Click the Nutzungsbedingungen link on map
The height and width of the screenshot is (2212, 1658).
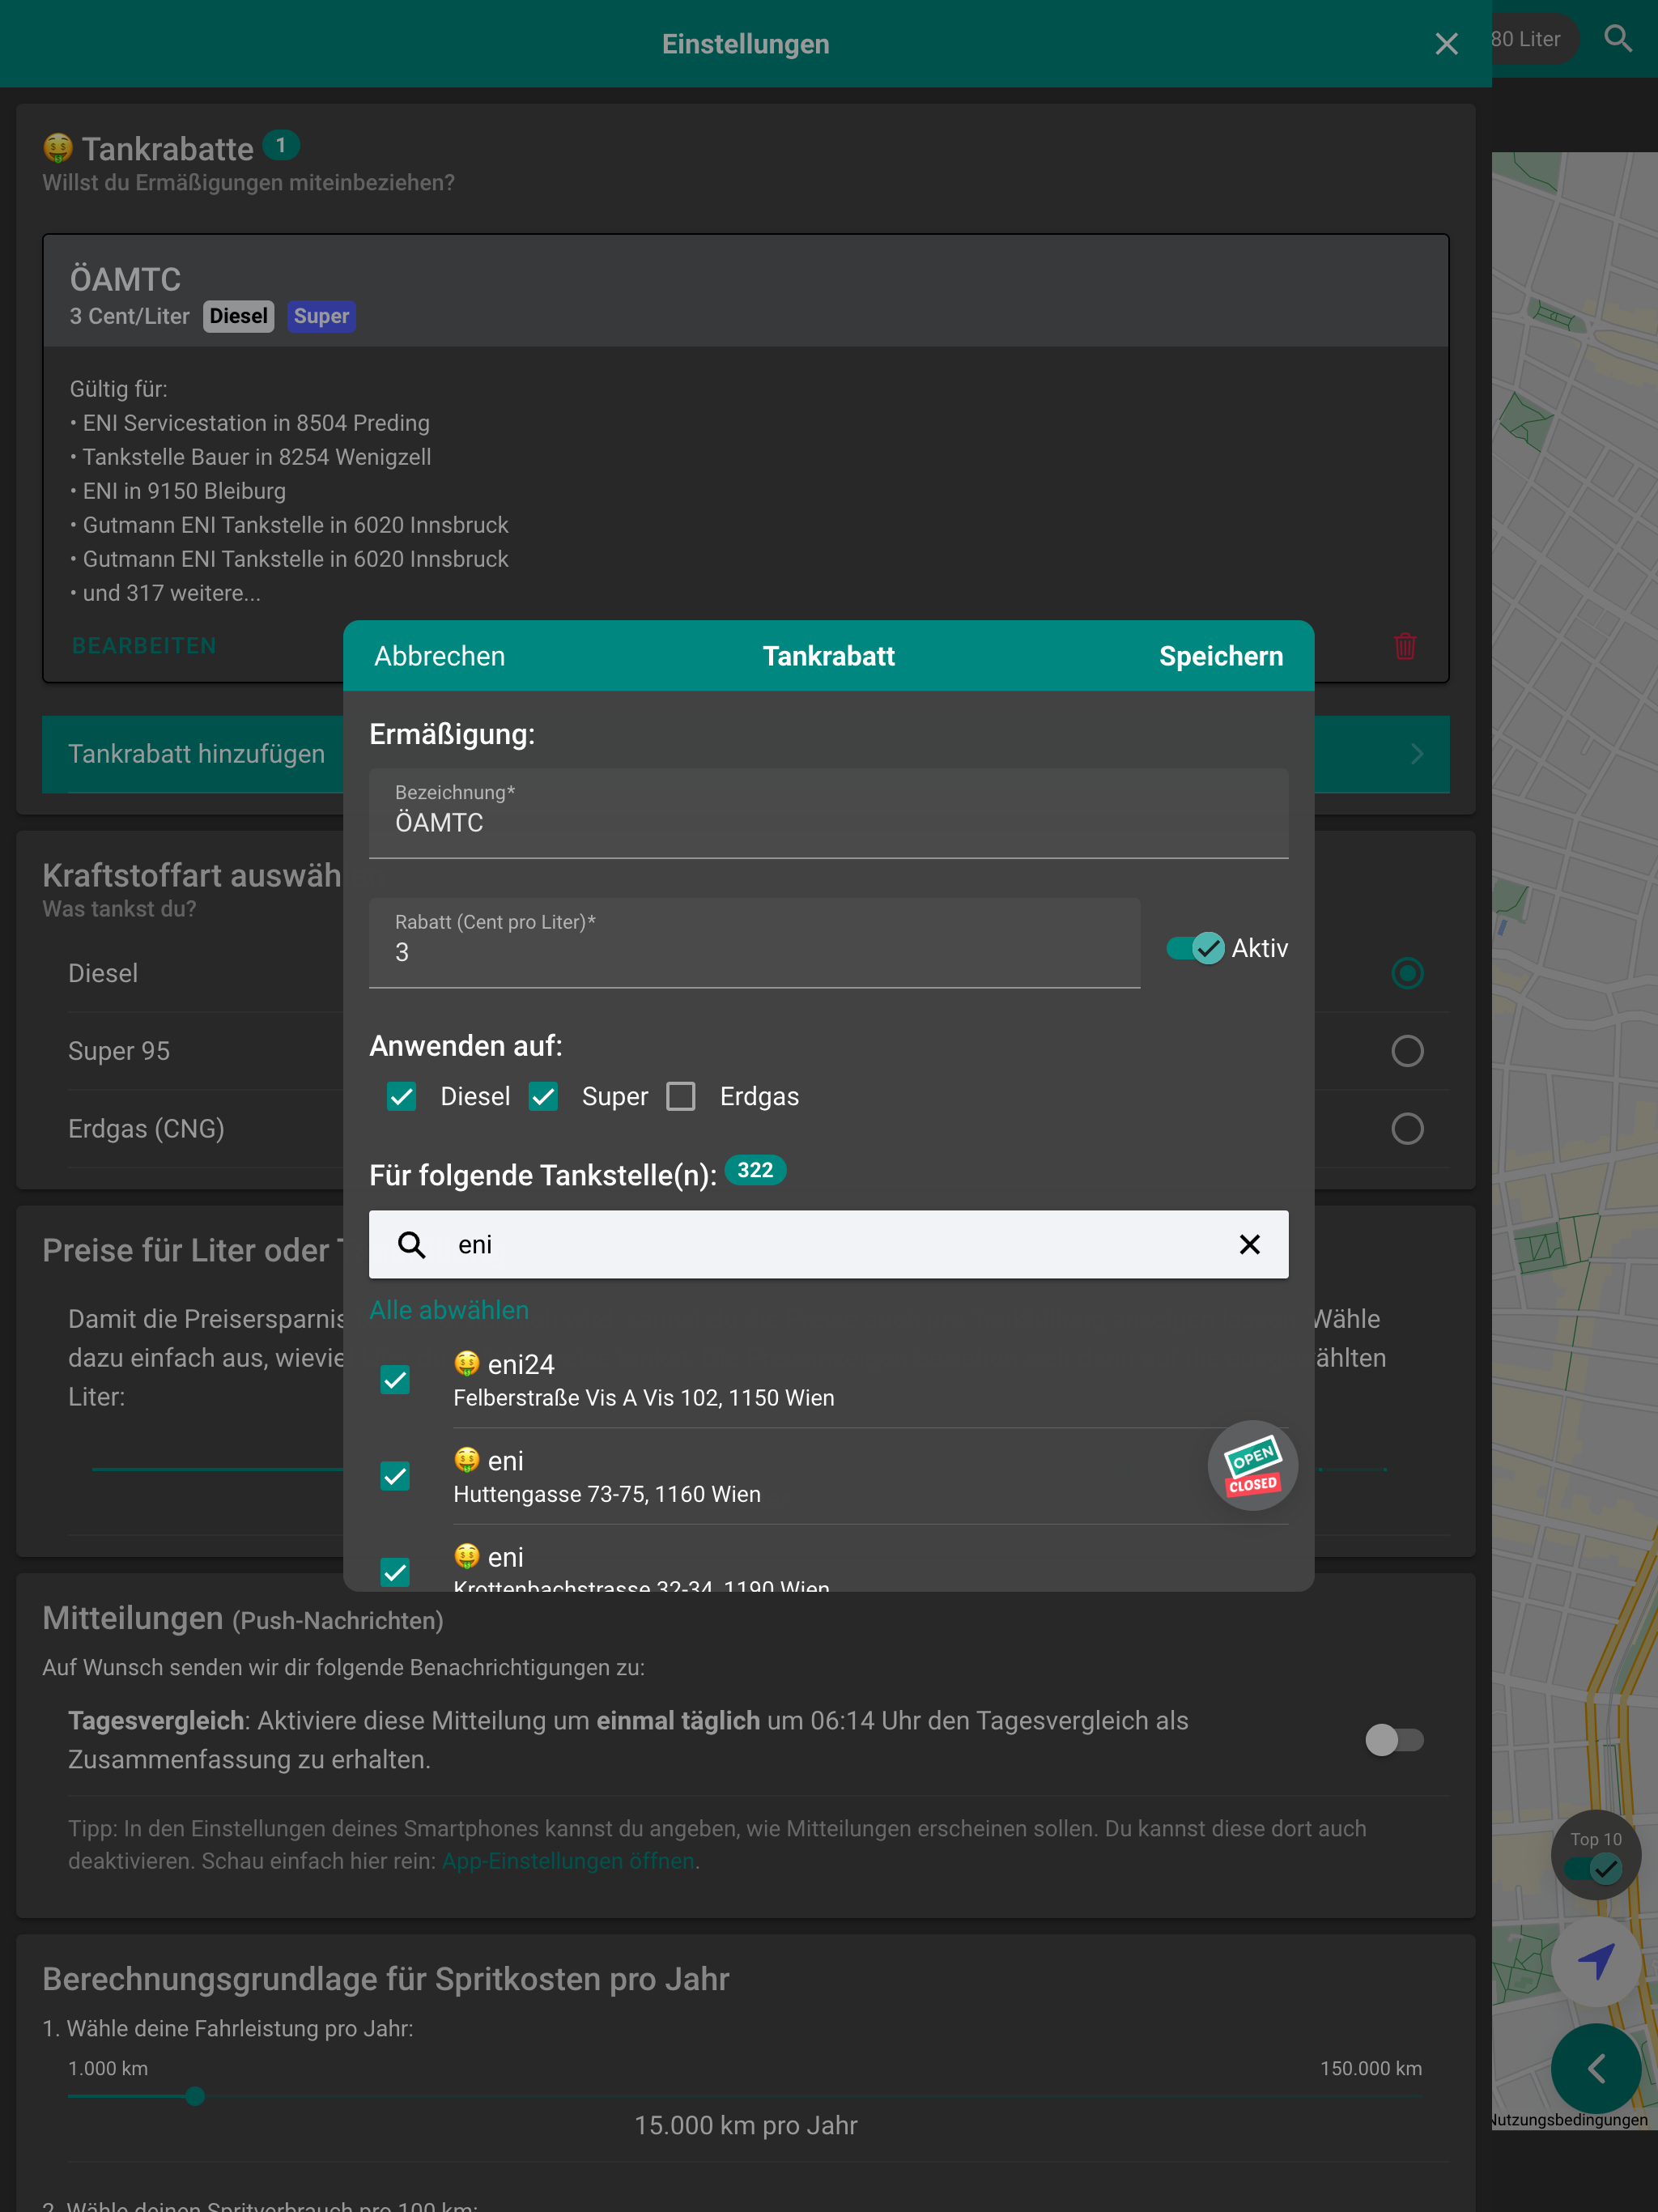click(1570, 2120)
